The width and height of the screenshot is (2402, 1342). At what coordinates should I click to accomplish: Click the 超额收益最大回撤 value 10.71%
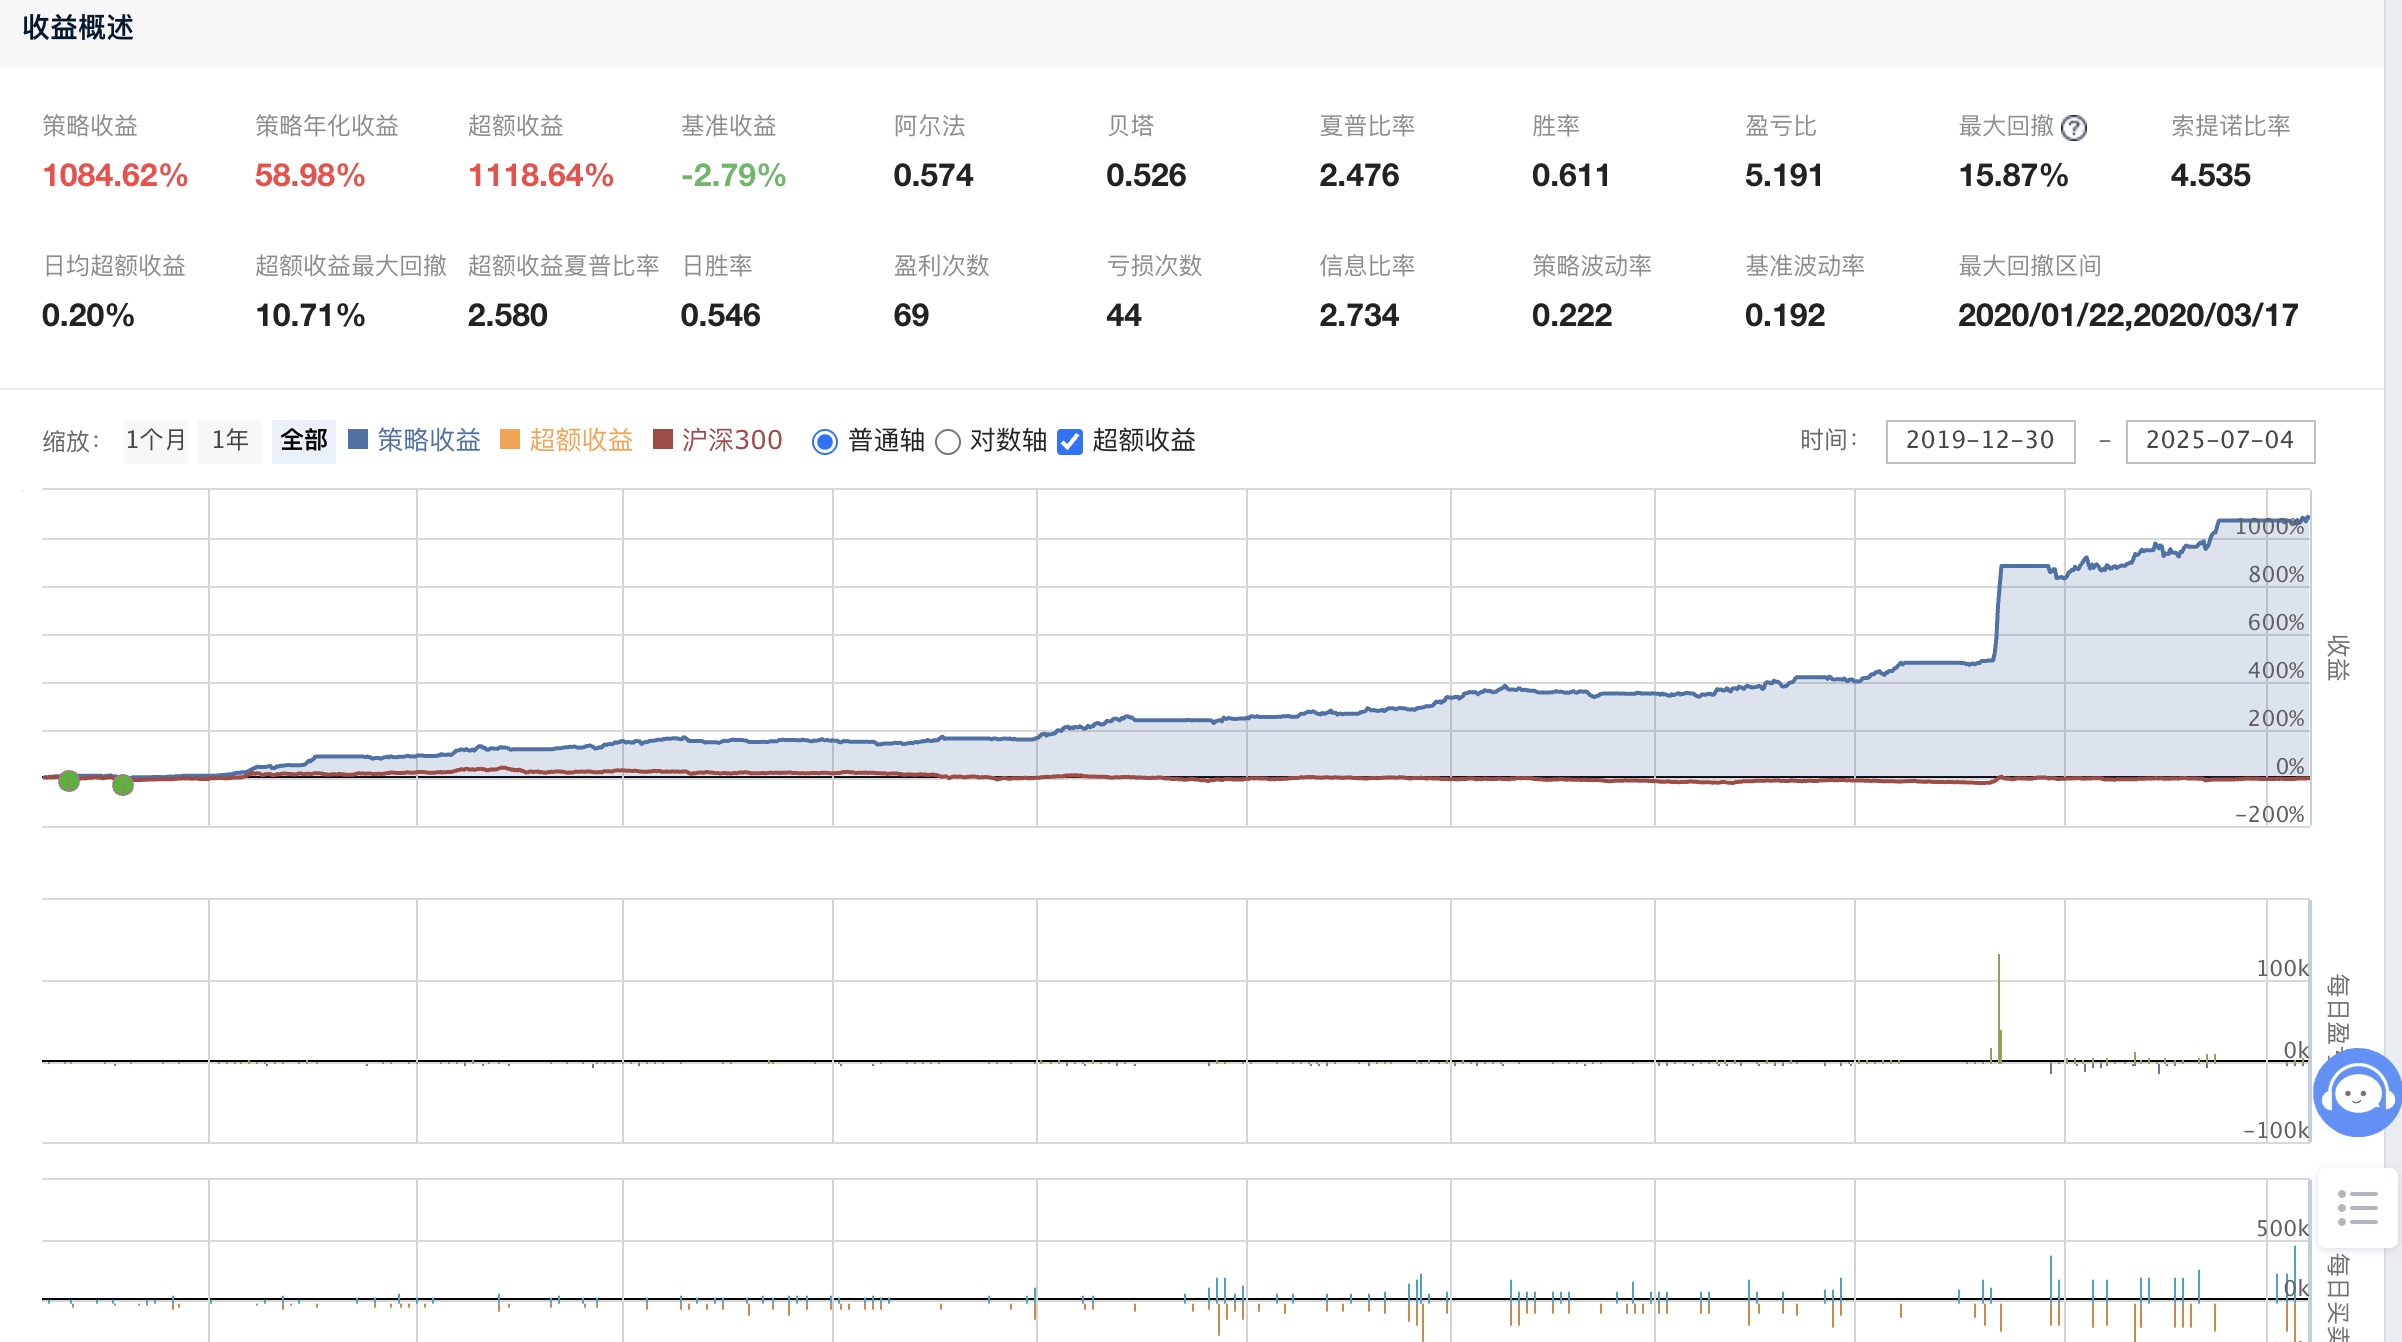coord(310,316)
